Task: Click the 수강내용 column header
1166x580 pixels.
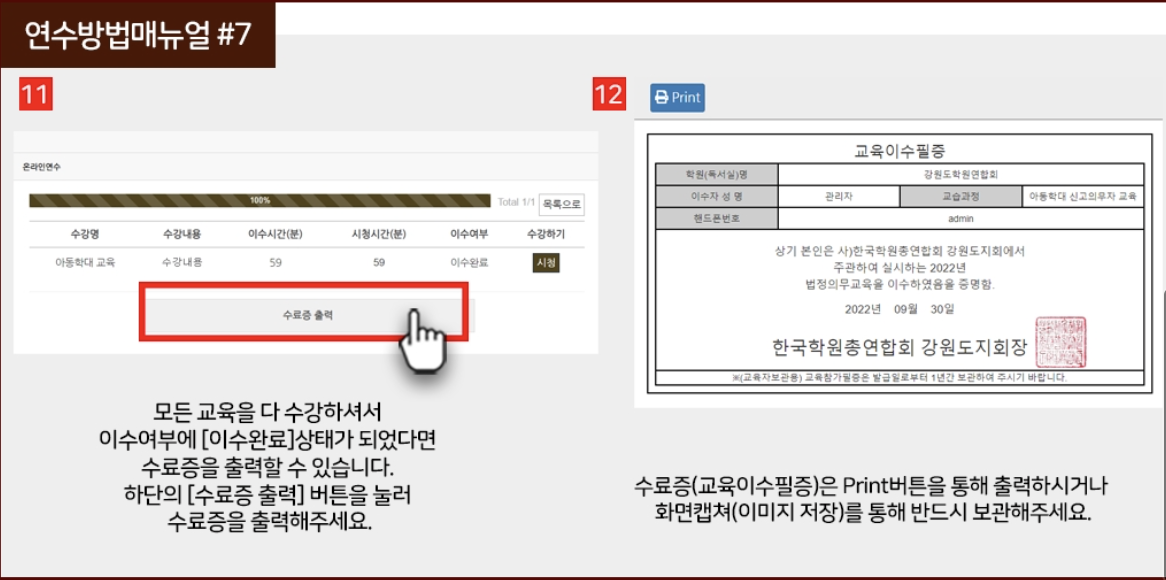Action: (x=182, y=234)
